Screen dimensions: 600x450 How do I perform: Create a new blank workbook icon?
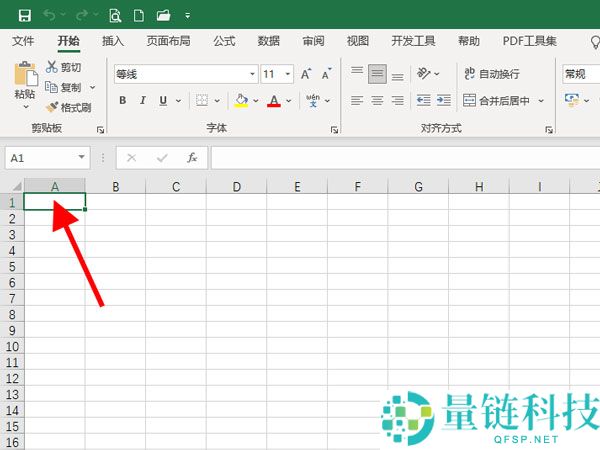tap(139, 16)
